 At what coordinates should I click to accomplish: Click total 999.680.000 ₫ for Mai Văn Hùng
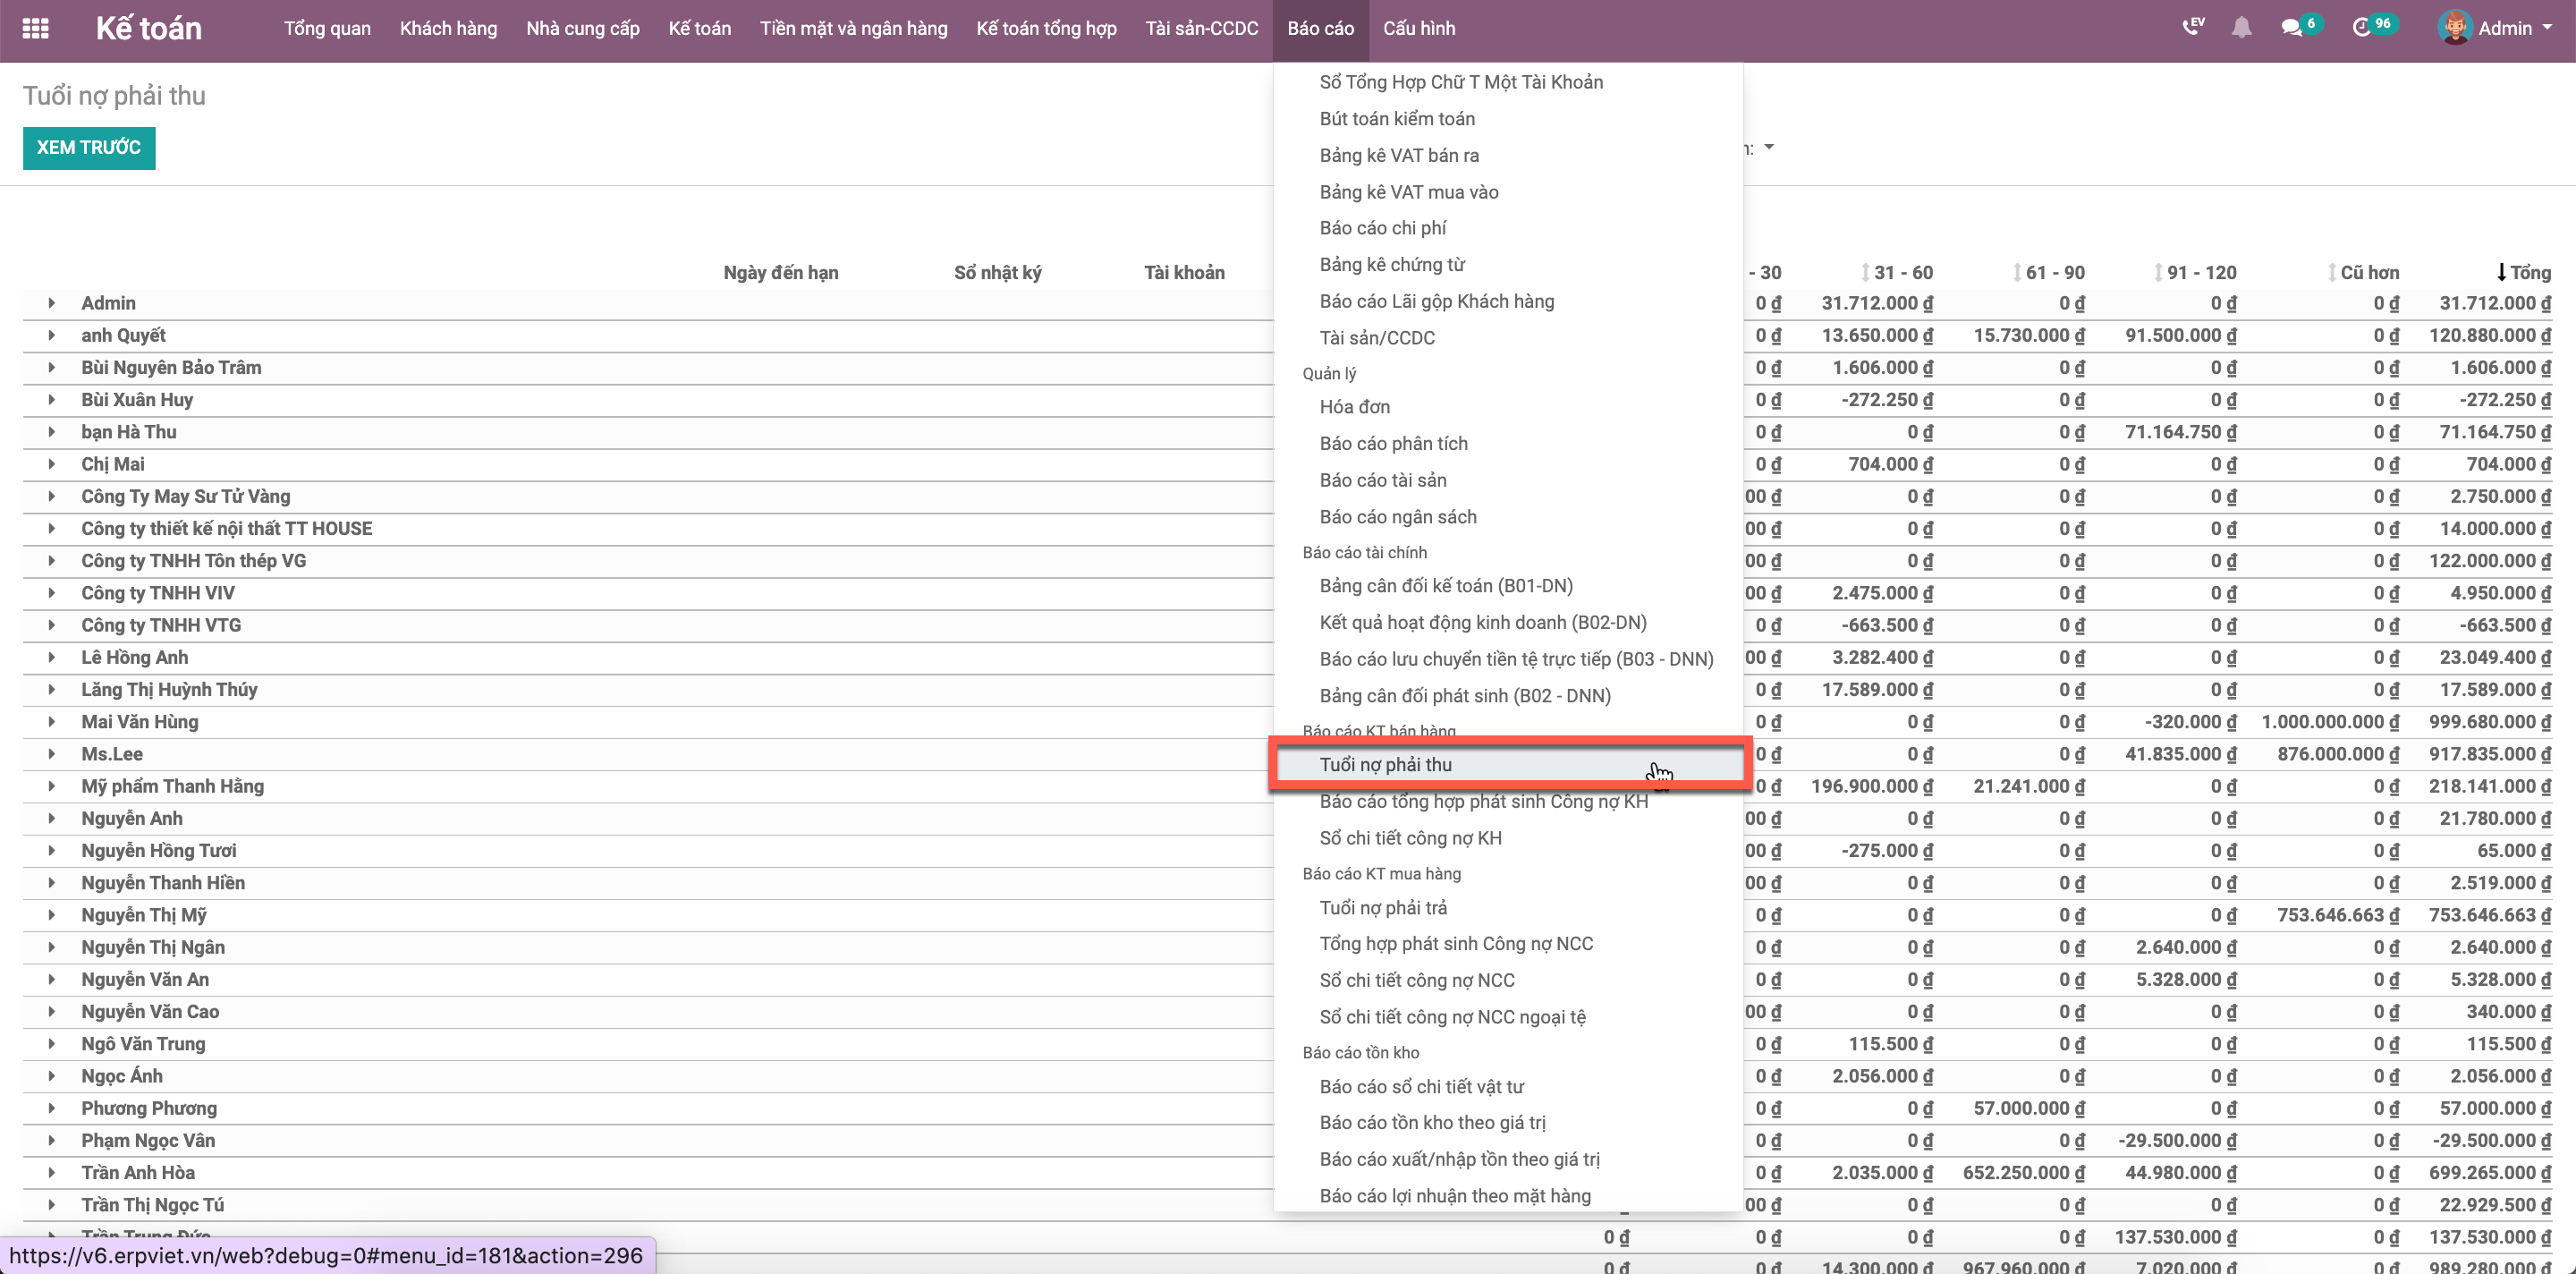click(x=2490, y=721)
